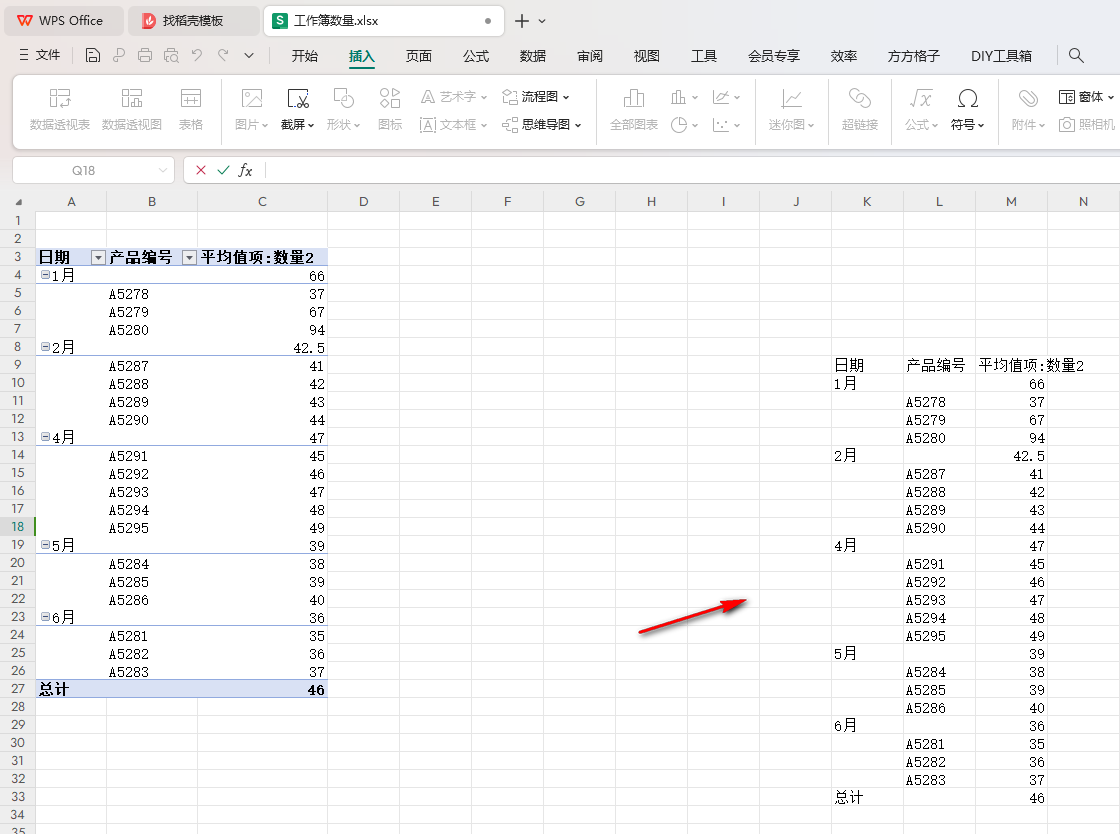Click the Name Box showing Q18
This screenshot has width=1120, height=834.
tap(83, 170)
